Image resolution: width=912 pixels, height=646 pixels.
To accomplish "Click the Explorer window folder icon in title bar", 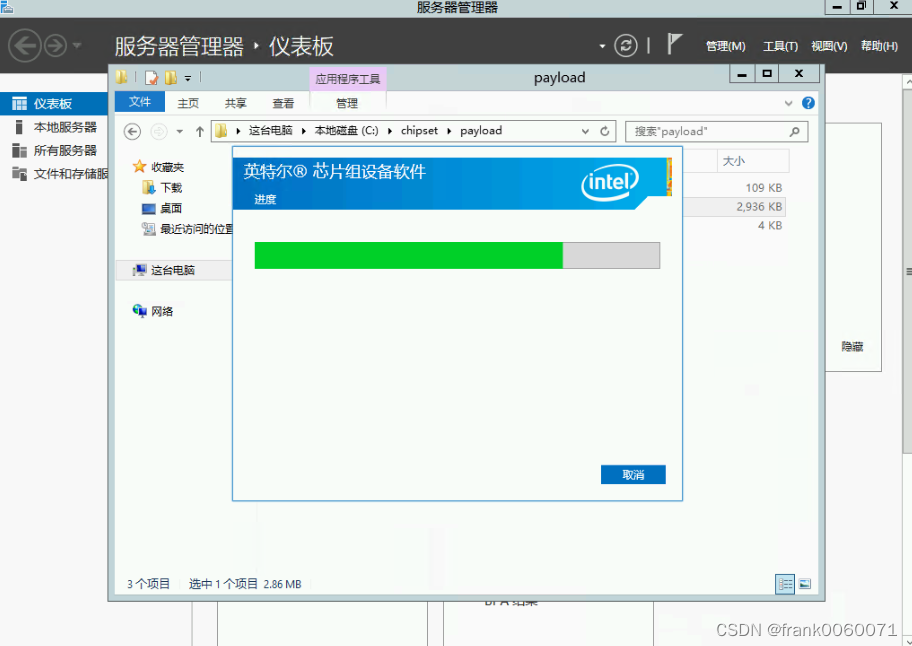I will [121, 77].
